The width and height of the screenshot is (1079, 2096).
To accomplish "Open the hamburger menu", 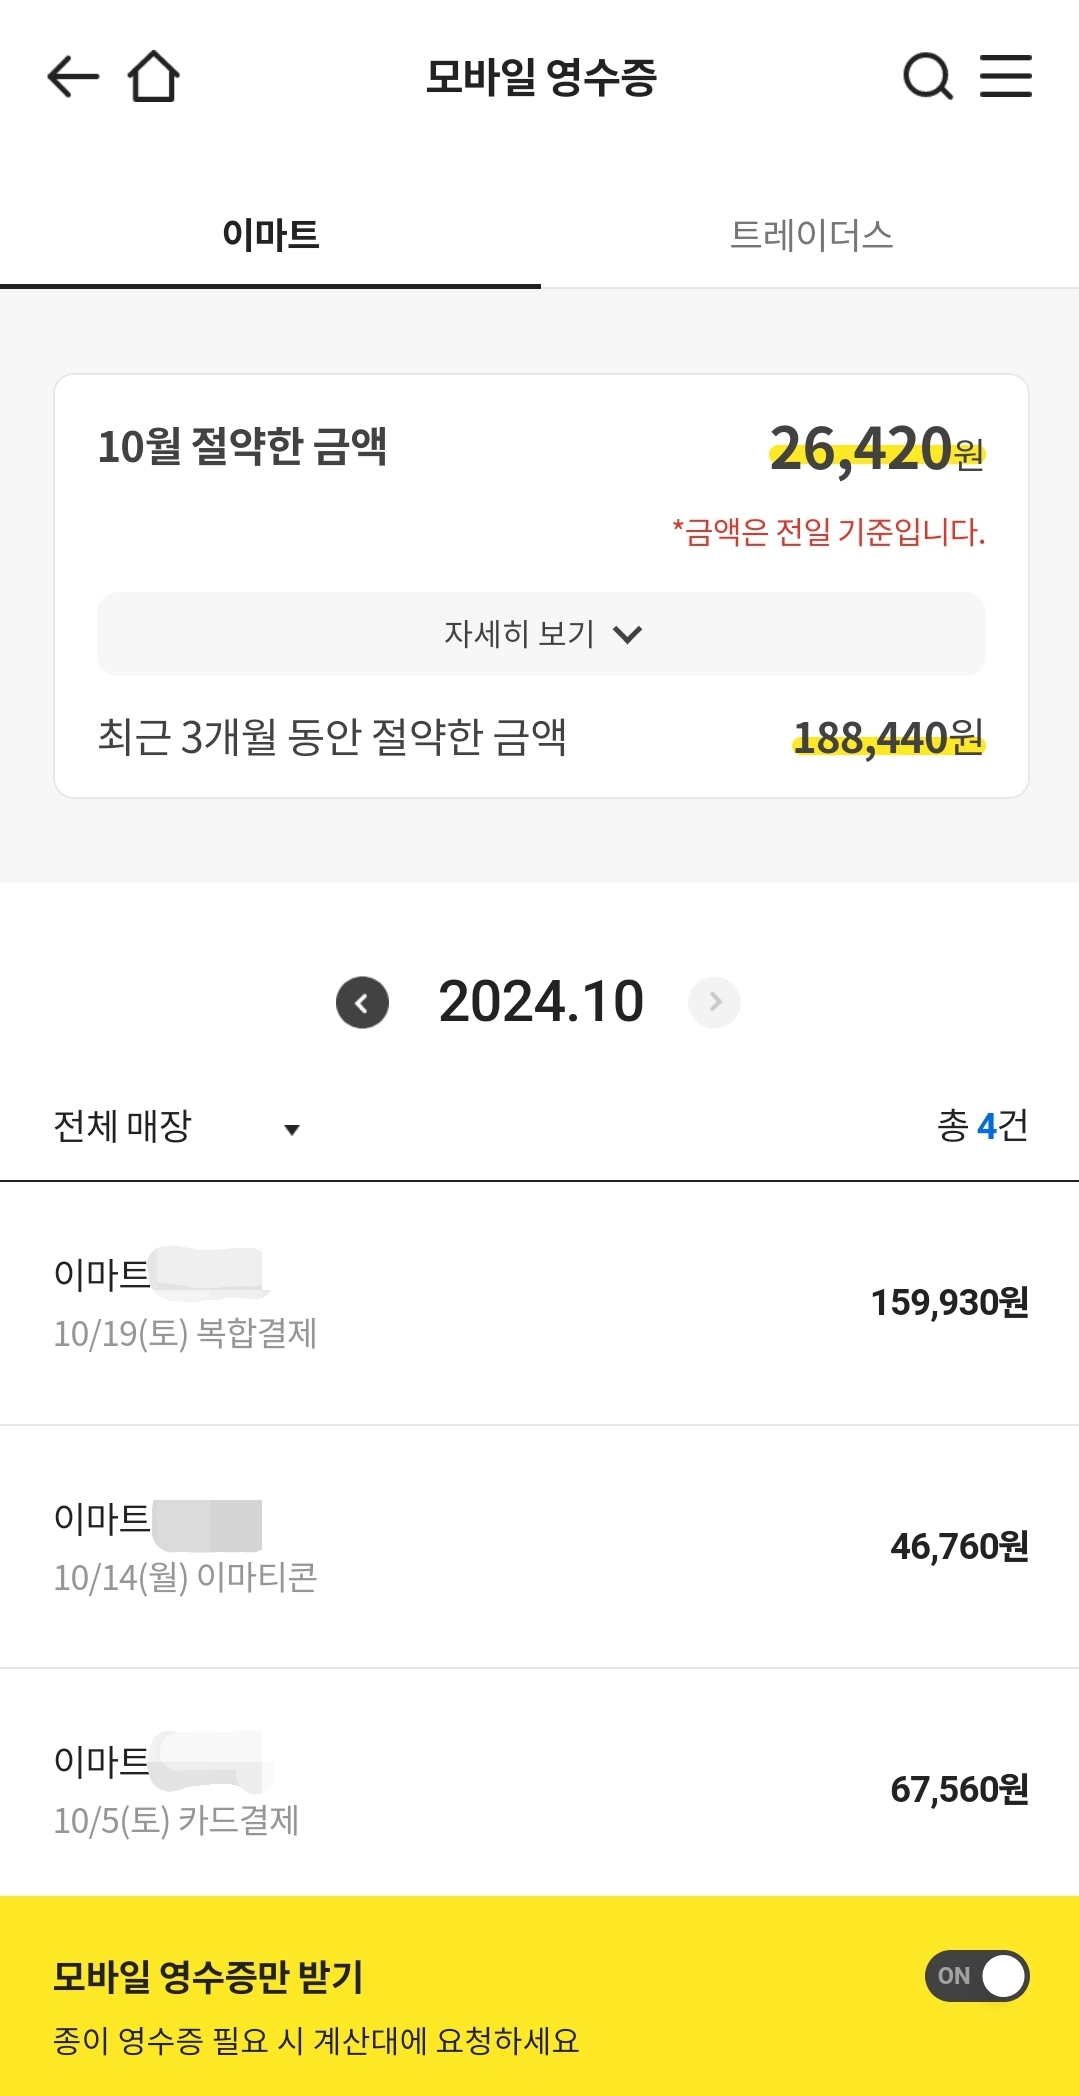I will click(1005, 77).
